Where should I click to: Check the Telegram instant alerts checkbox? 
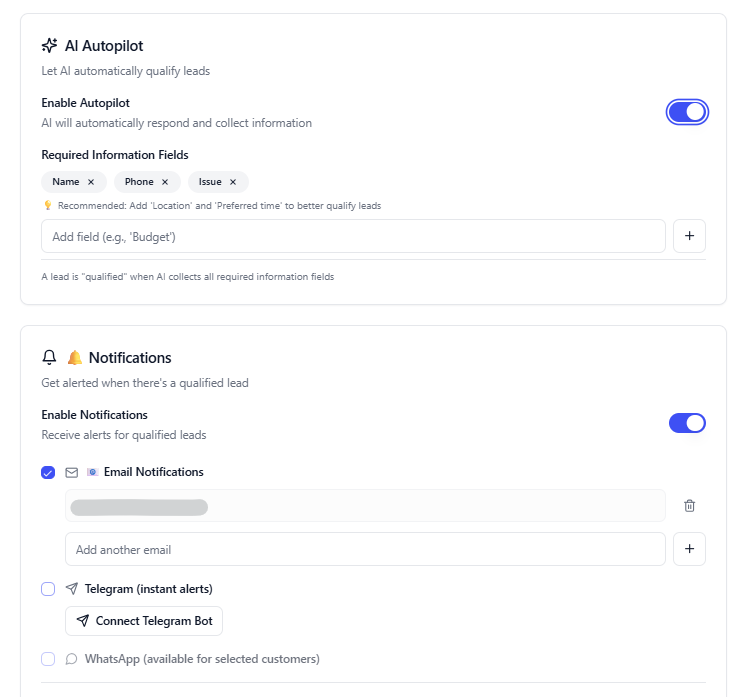[48, 589]
